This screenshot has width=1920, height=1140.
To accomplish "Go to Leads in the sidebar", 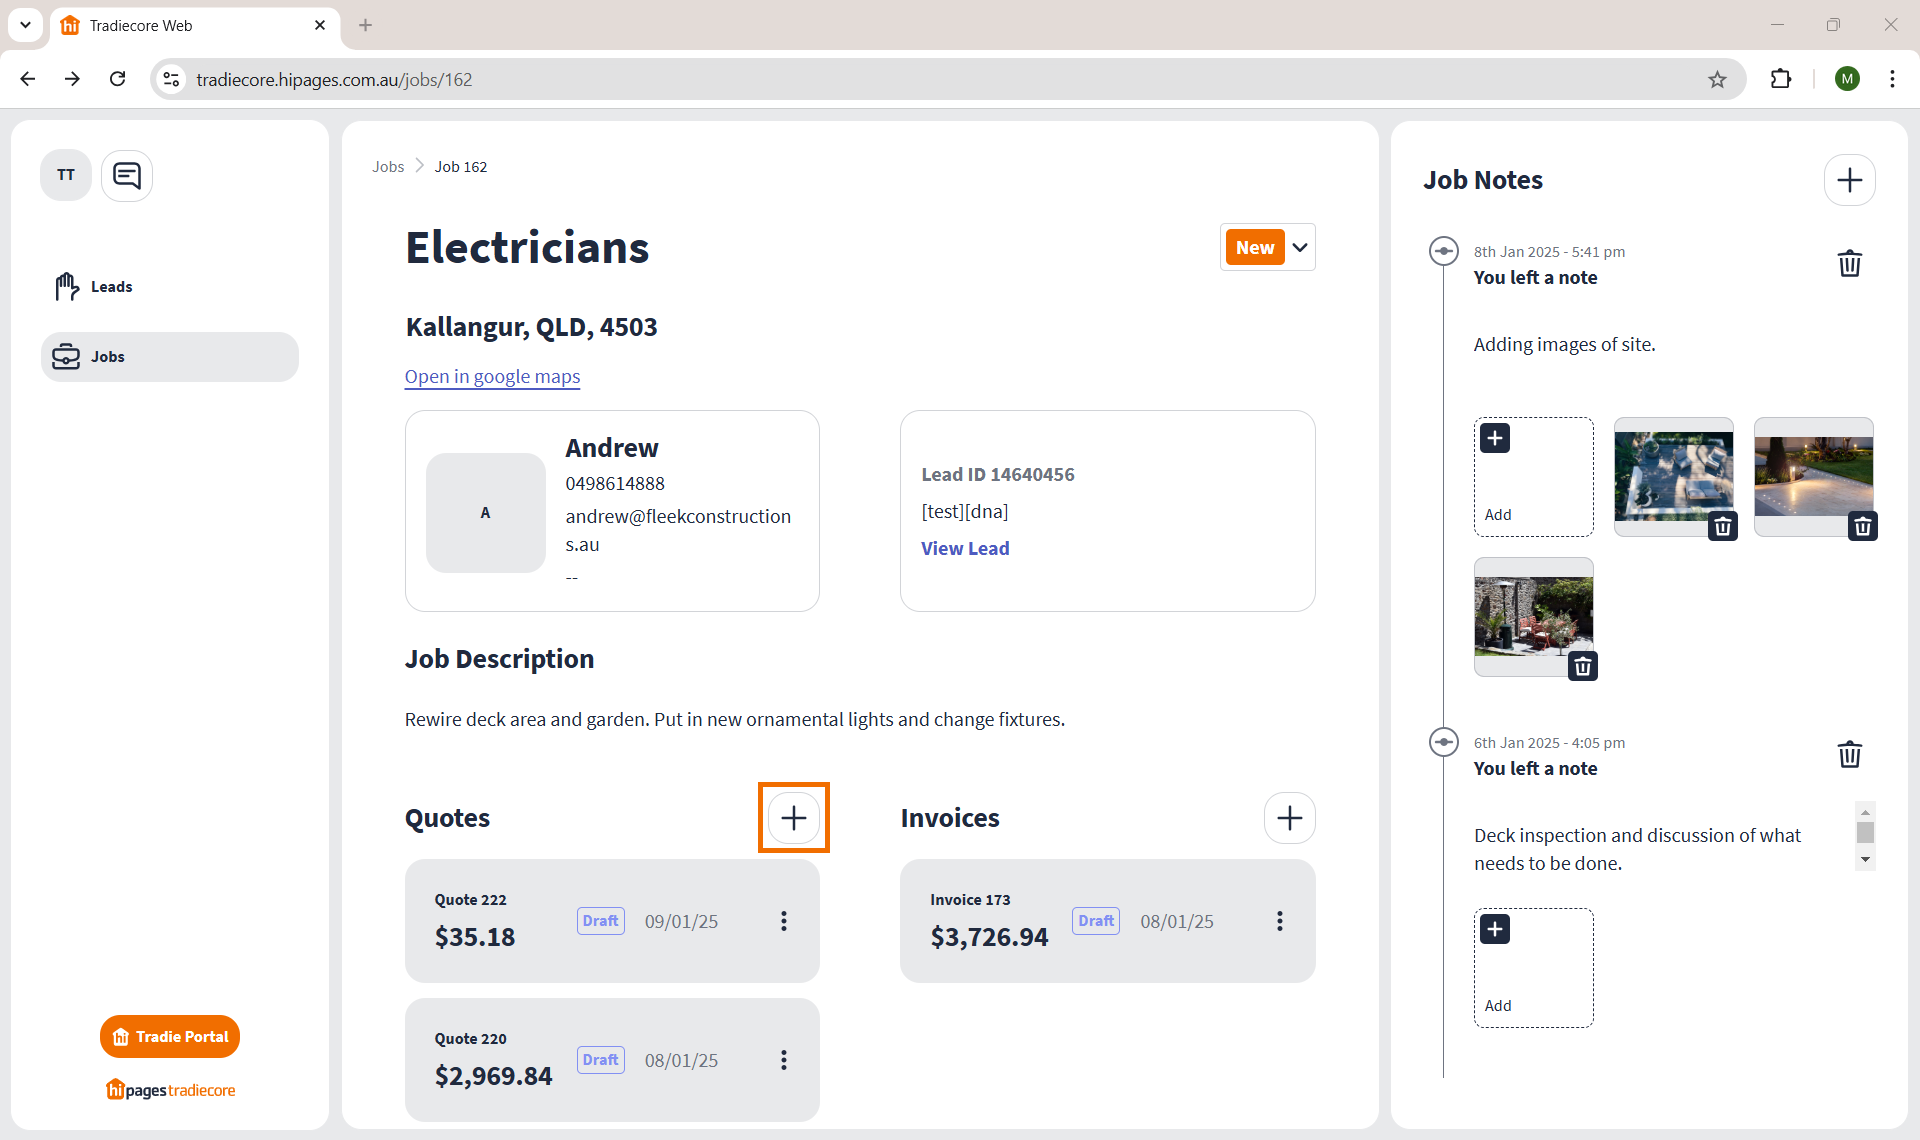I will click(111, 287).
